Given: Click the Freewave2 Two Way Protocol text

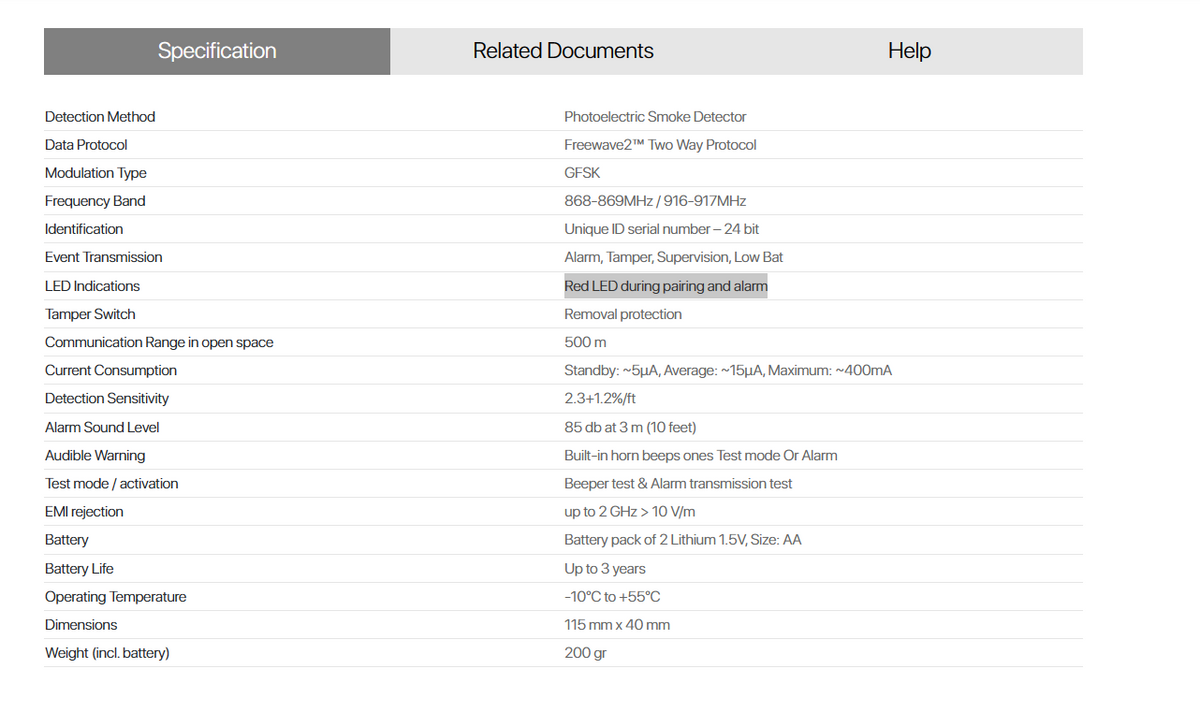Looking at the screenshot, I should click(660, 145).
